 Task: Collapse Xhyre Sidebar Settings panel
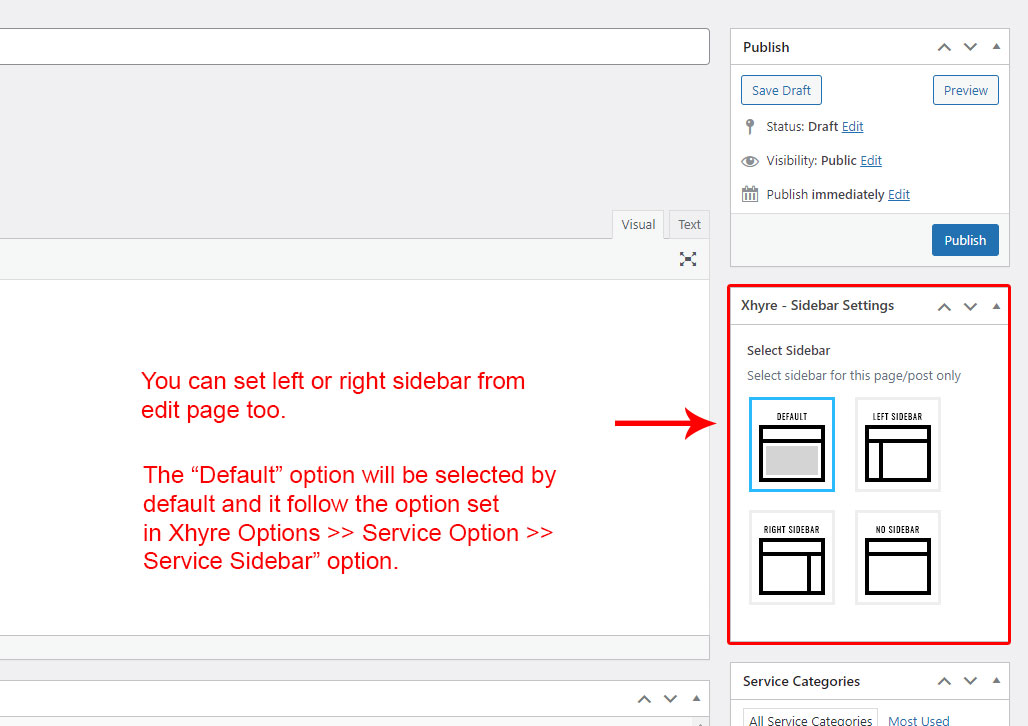(996, 306)
